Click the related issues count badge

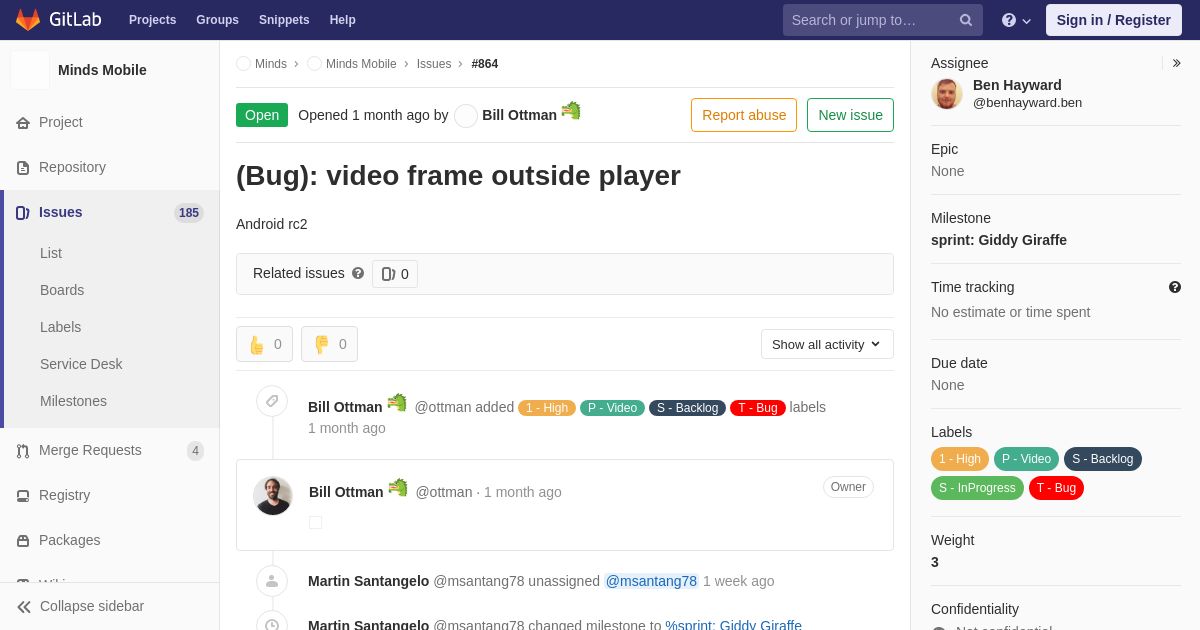(x=395, y=274)
